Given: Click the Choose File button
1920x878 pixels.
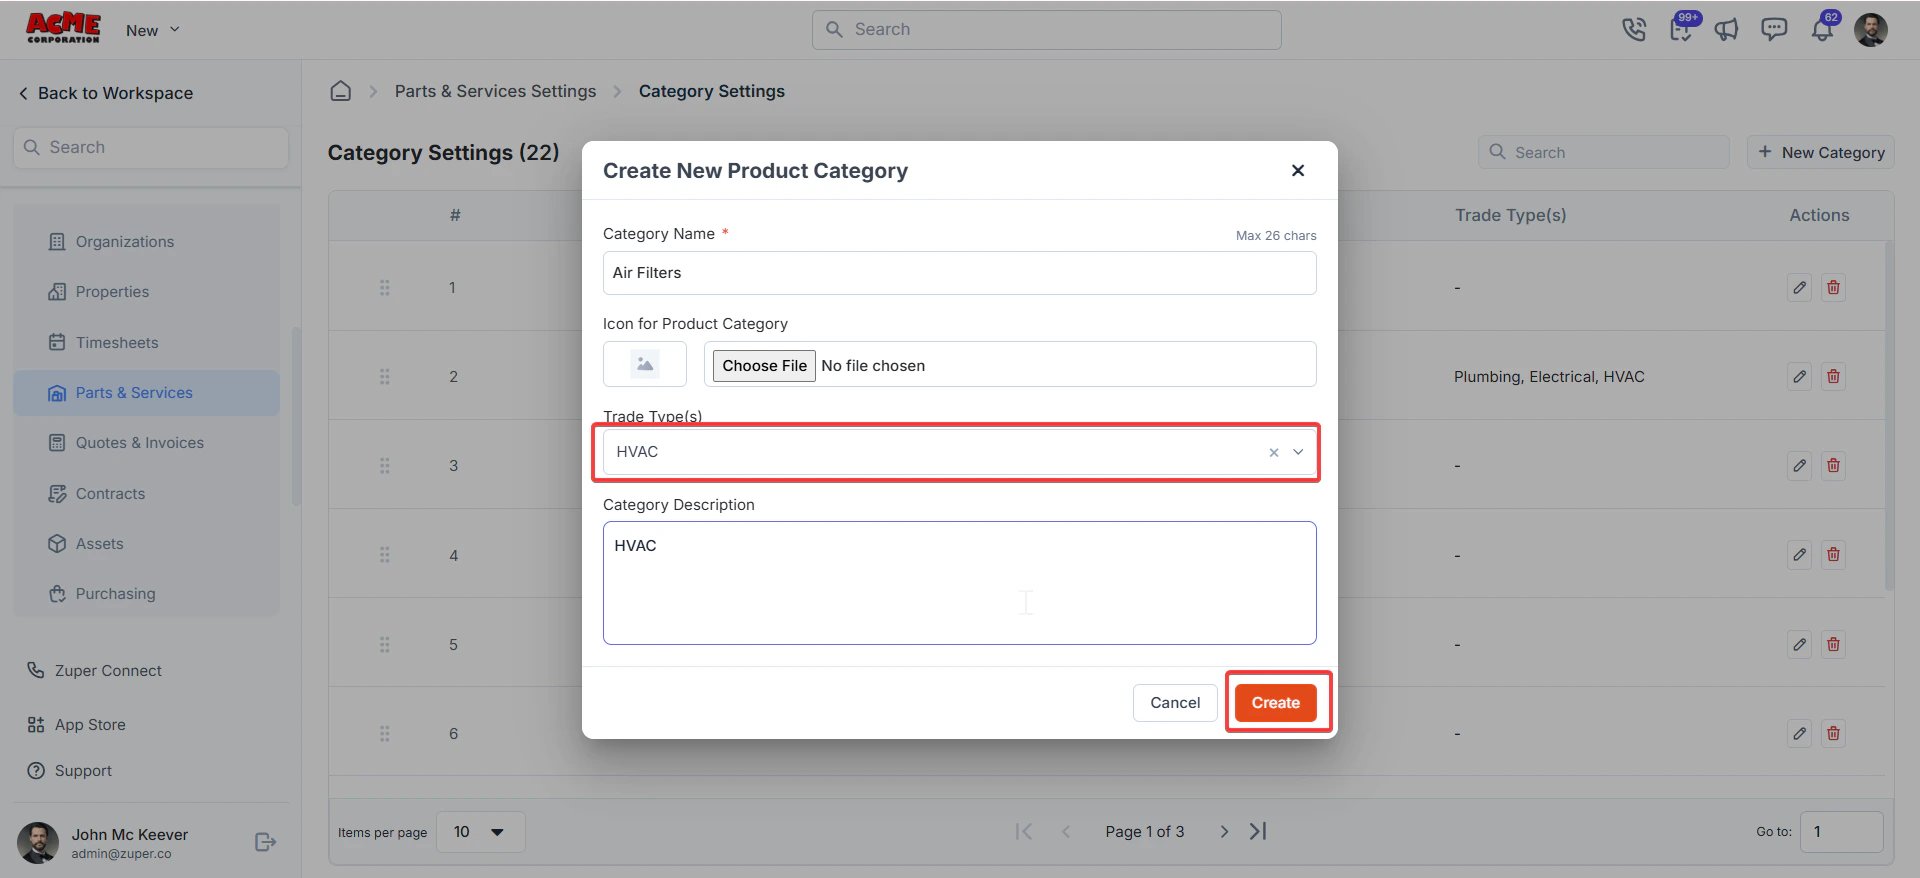Looking at the screenshot, I should point(764,366).
